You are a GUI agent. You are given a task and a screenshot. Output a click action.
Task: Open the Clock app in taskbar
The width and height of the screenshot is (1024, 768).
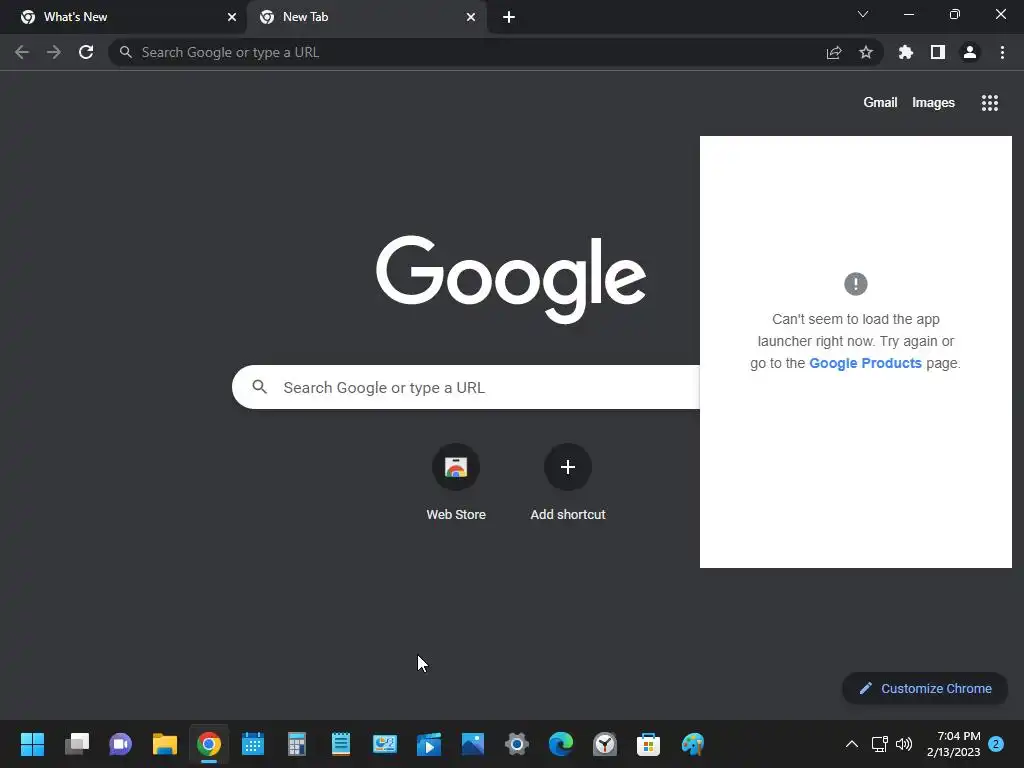605,744
